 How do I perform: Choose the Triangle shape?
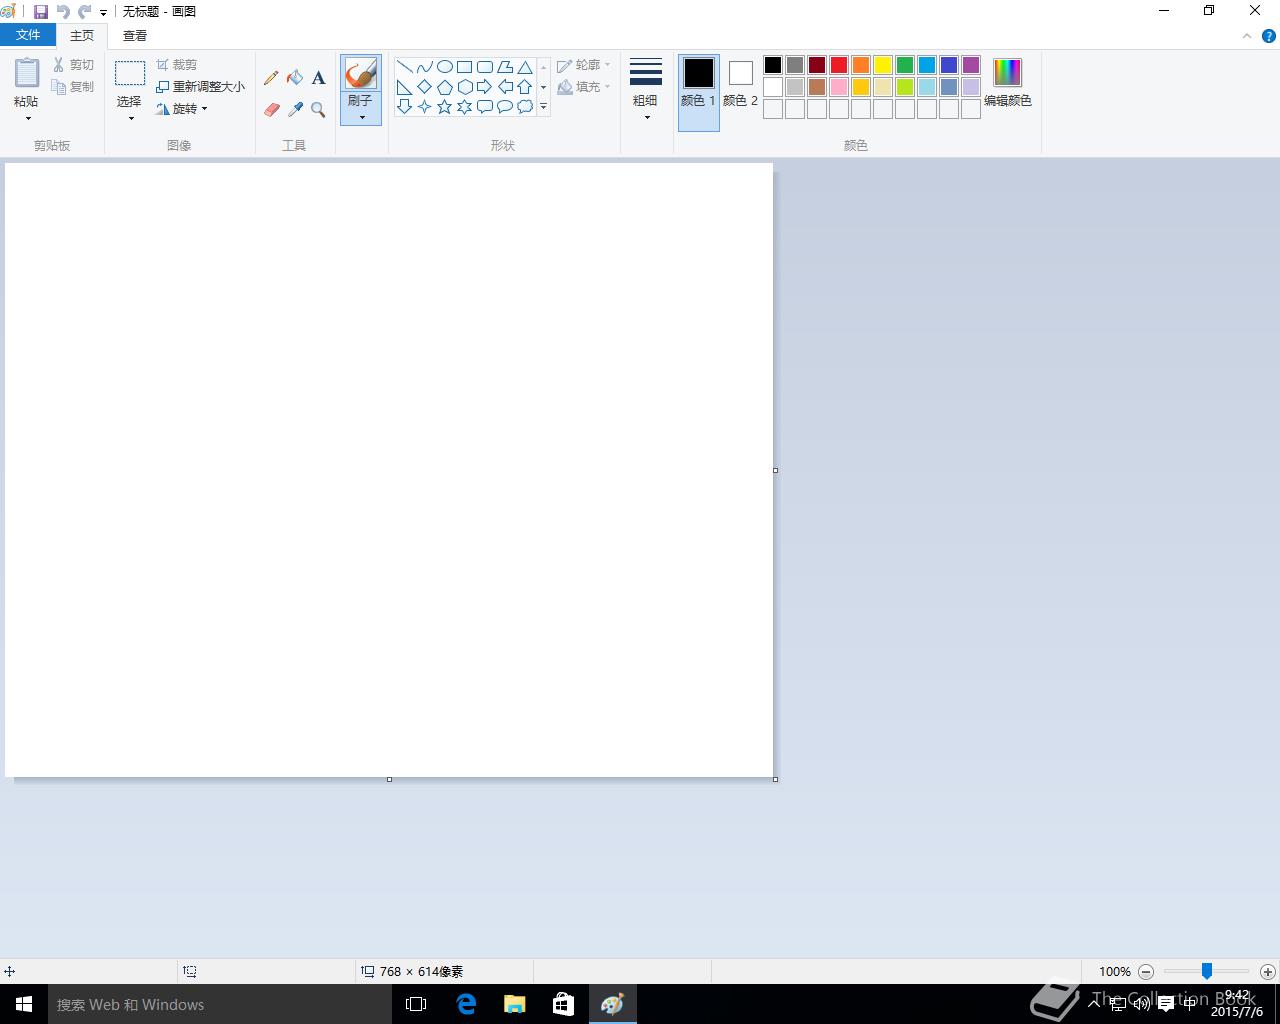click(x=525, y=67)
